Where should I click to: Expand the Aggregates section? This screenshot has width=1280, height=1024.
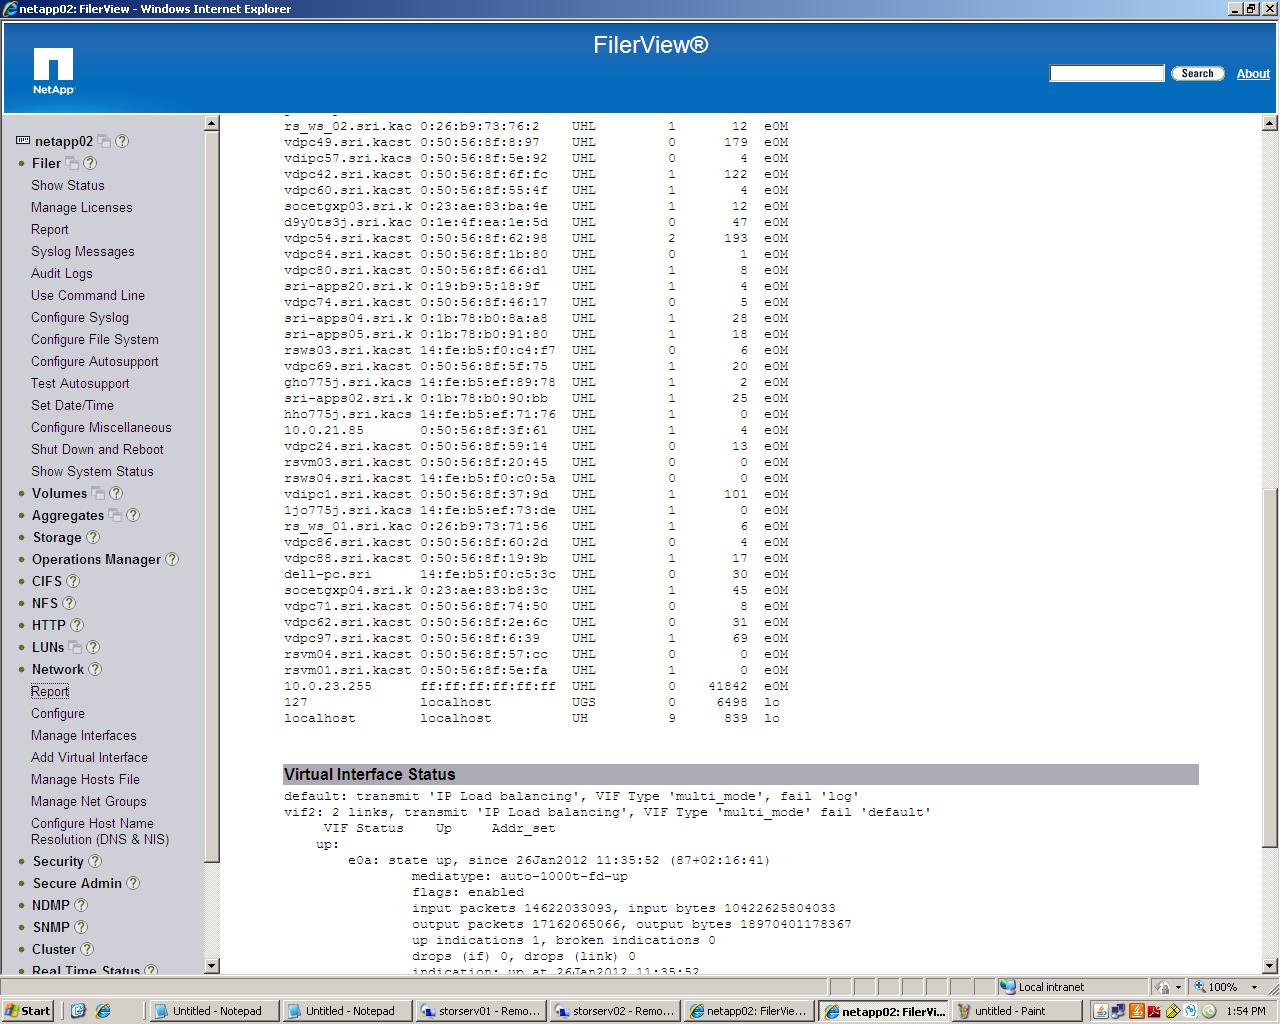click(68, 515)
